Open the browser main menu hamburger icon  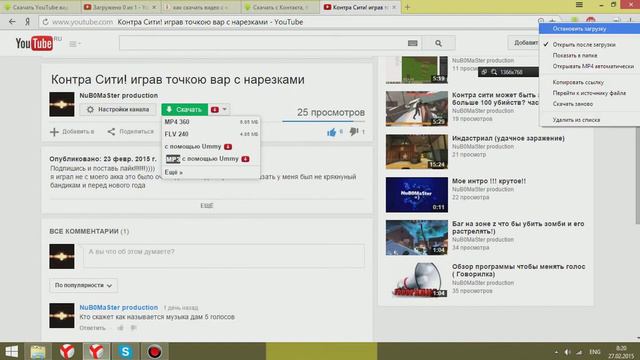tap(579, 5)
